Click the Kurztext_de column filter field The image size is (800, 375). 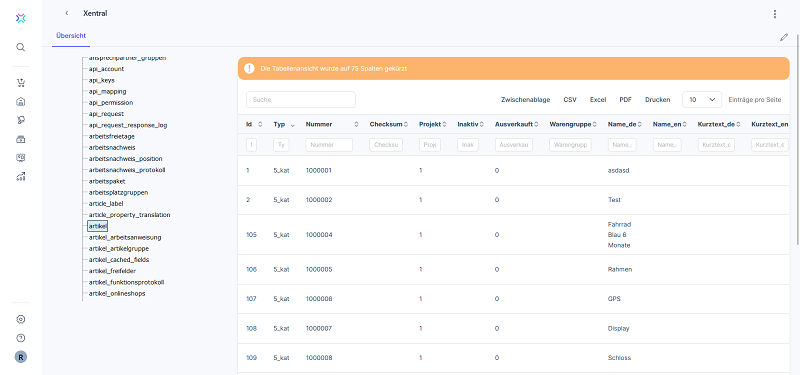pos(716,145)
